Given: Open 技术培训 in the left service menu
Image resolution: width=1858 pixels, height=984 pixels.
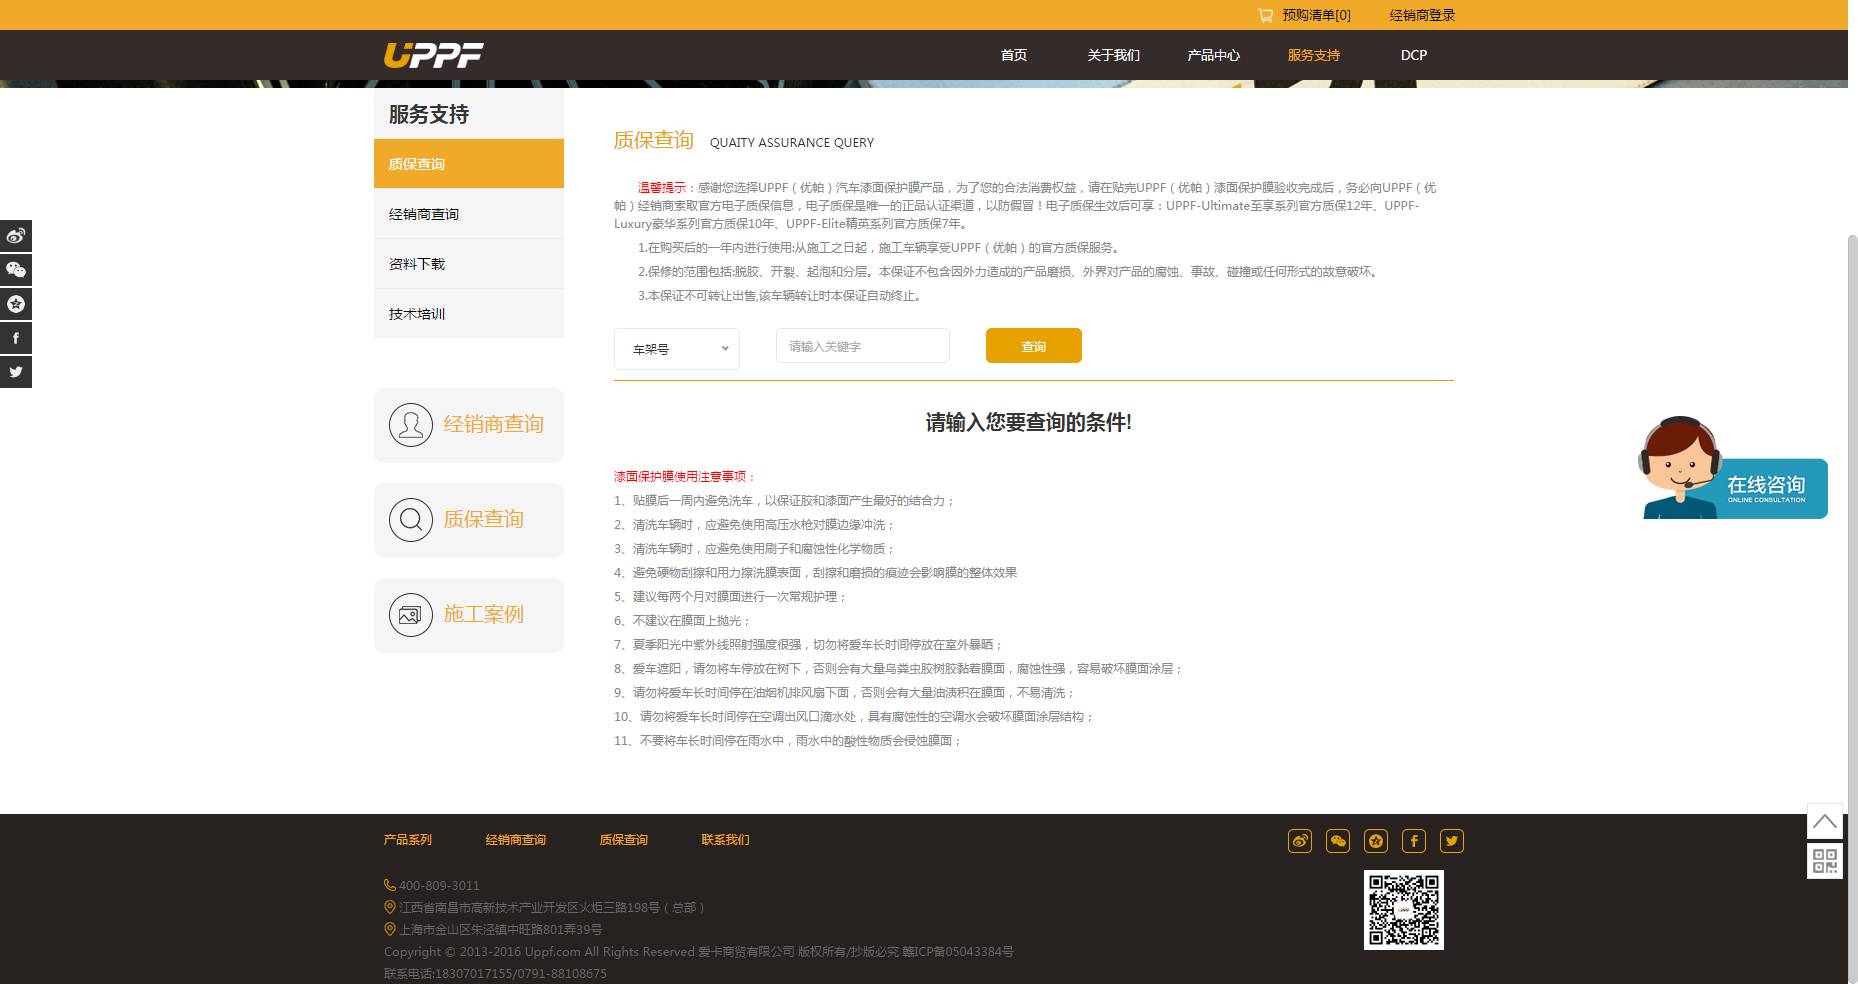Looking at the screenshot, I should tap(469, 314).
